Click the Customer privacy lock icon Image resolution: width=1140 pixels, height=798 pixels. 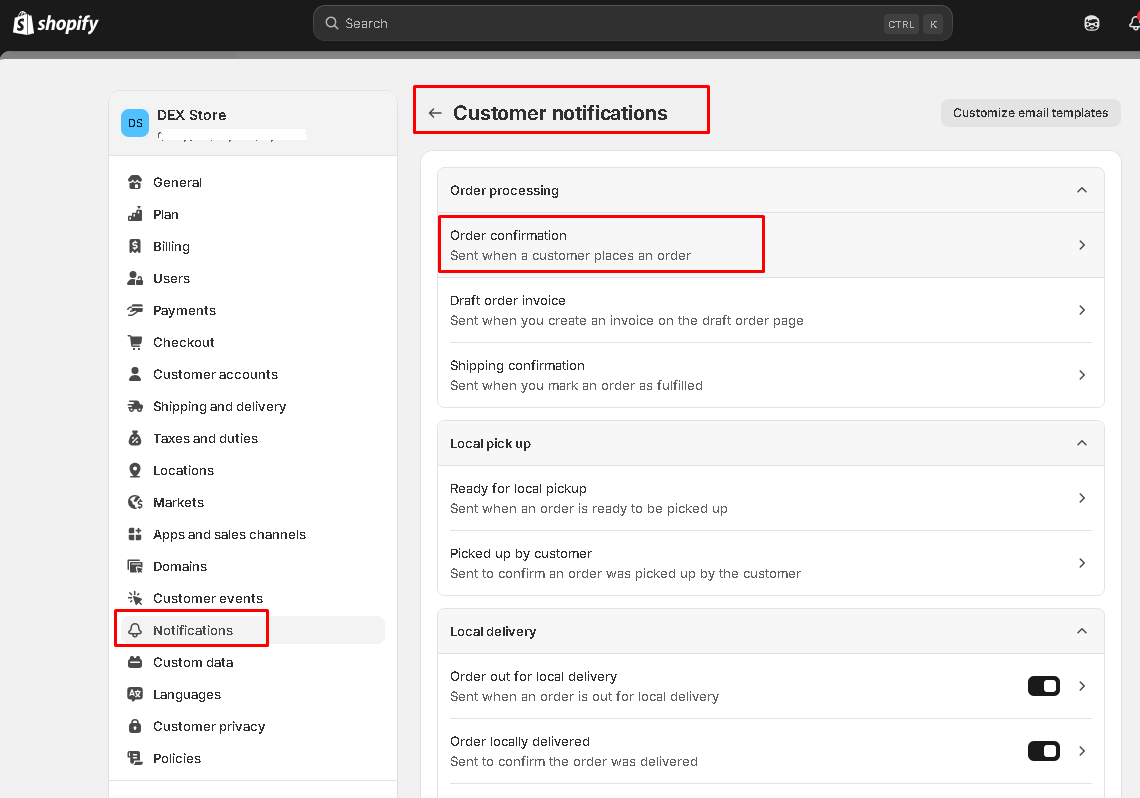pyautogui.click(x=135, y=726)
